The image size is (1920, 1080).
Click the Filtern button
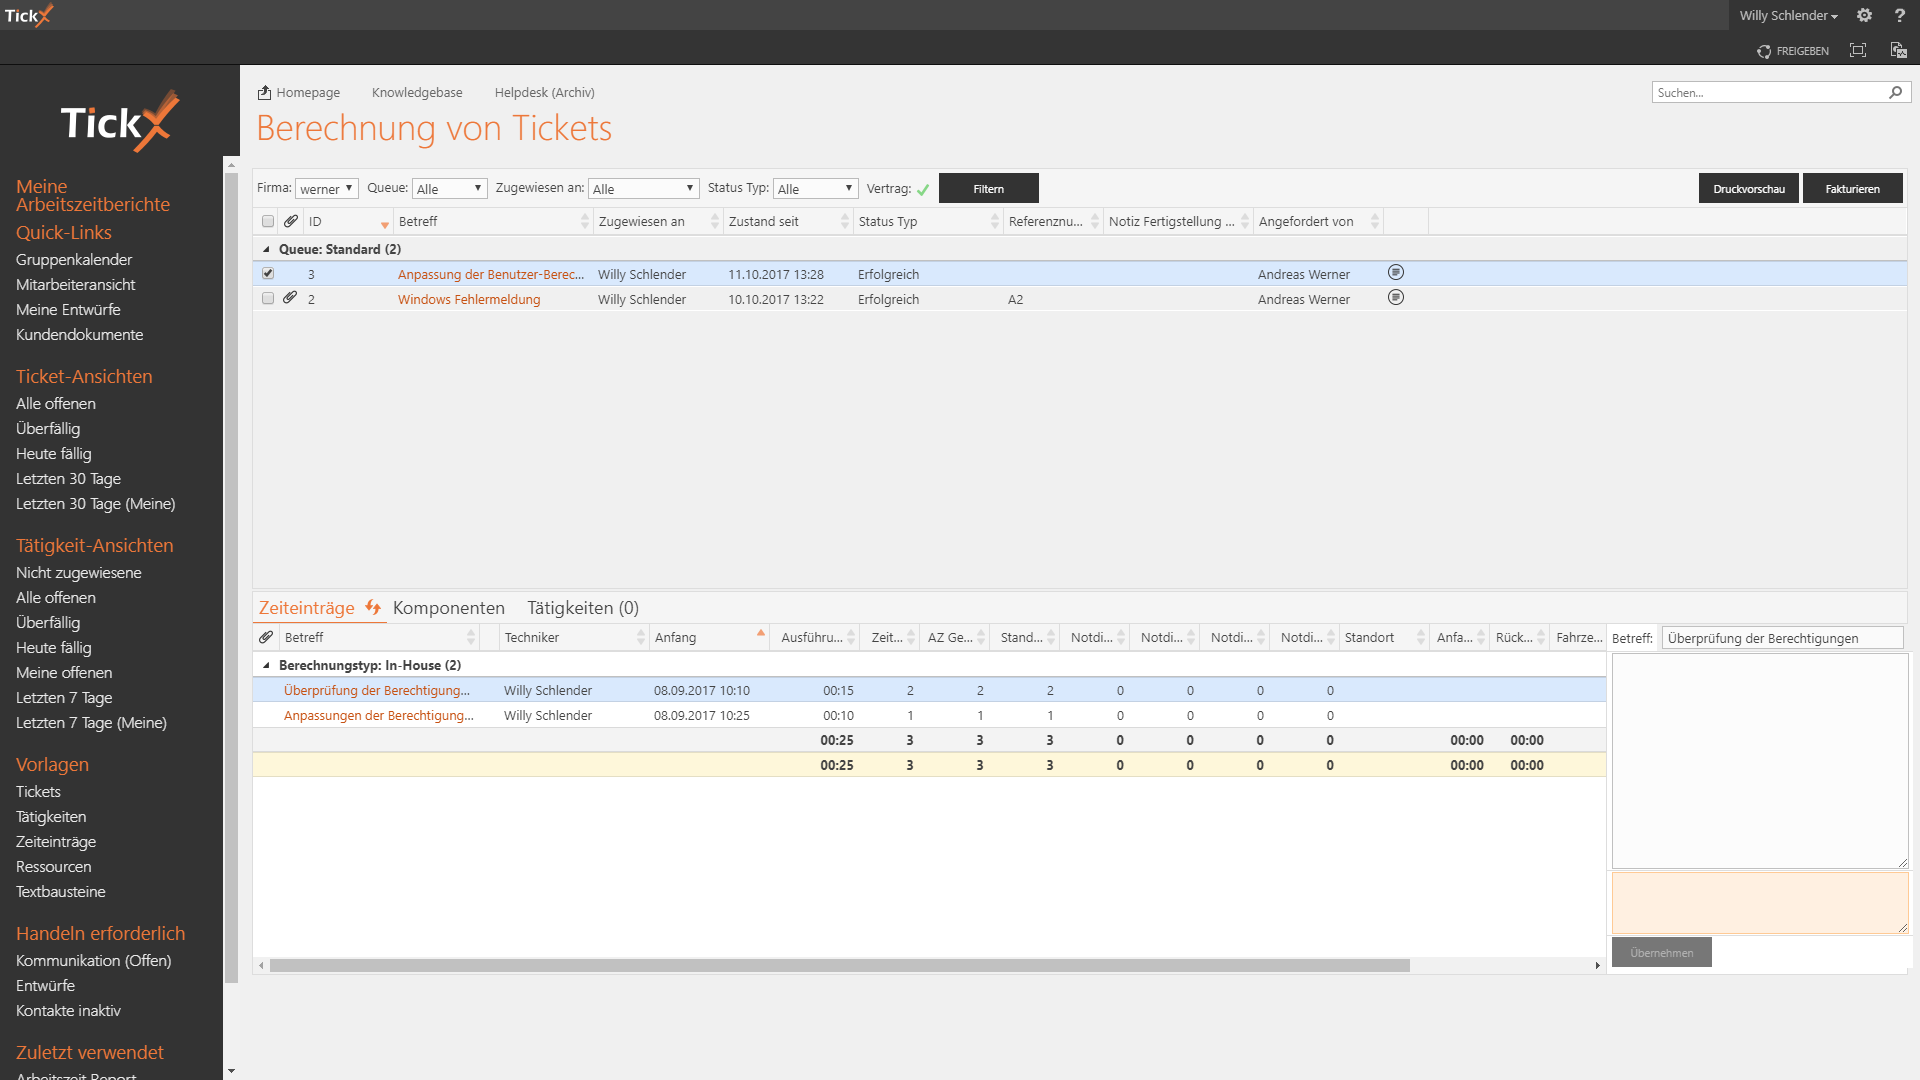(x=988, y=188)
